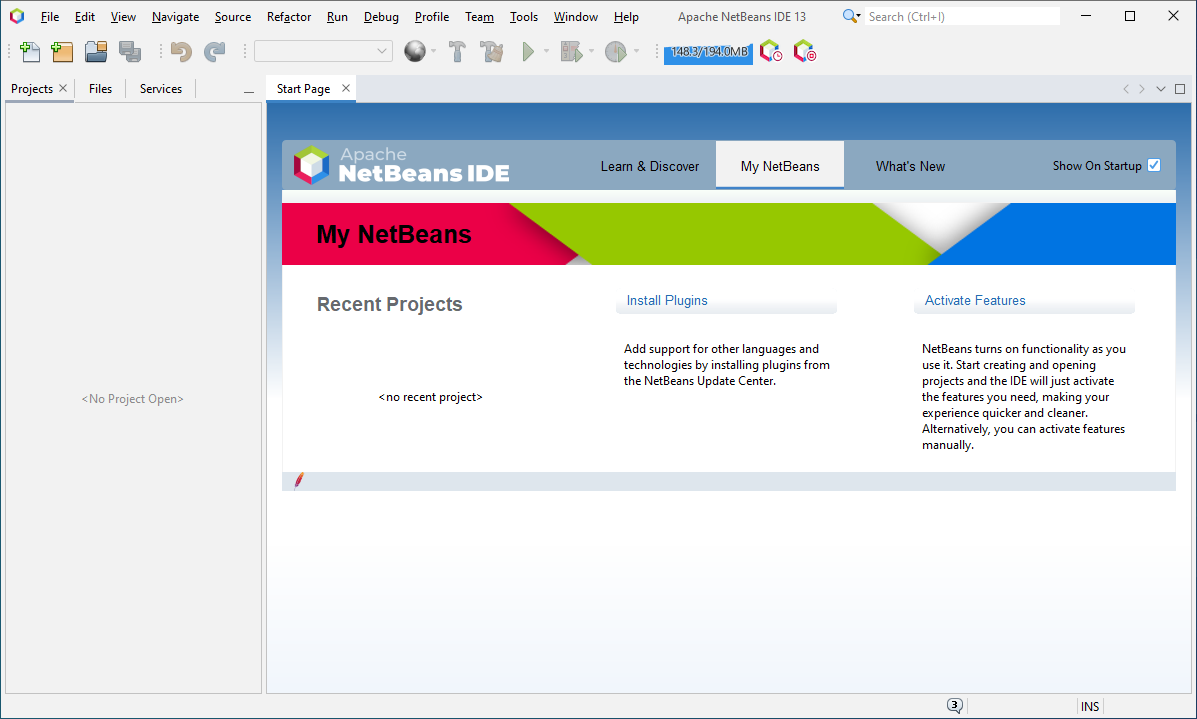Image resolution: width=1197 pixels, height=719 pixels.
Task: Uncheck the Show On Startup checkbox
Action: [x=1154, y=166]
